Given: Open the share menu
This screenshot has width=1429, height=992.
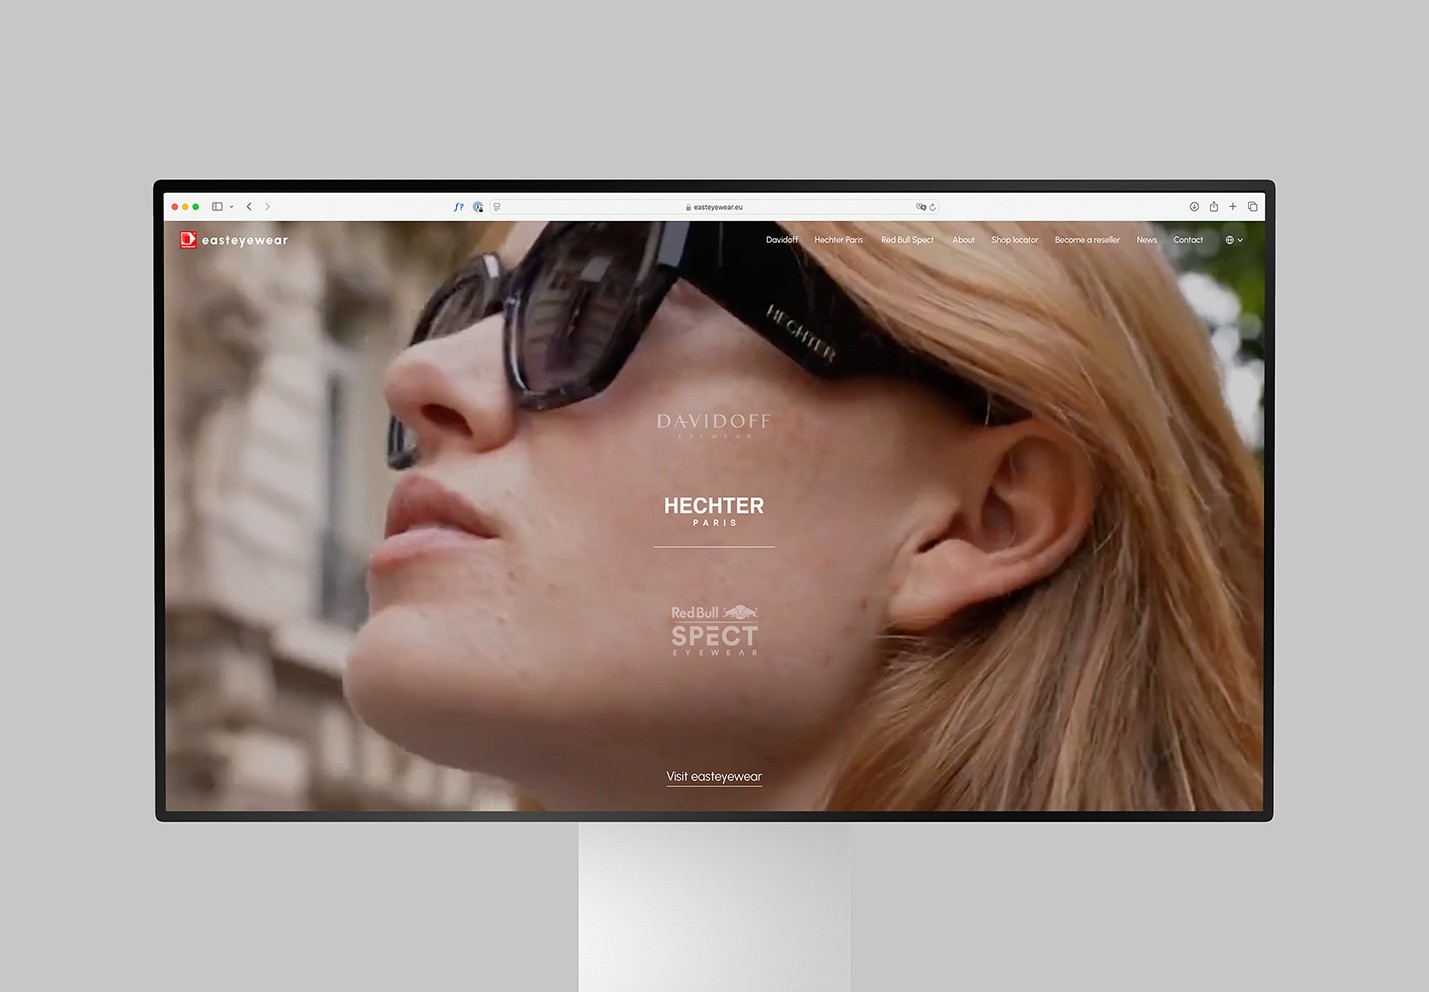Looking at the screenshot, I should click(1214, 207).
